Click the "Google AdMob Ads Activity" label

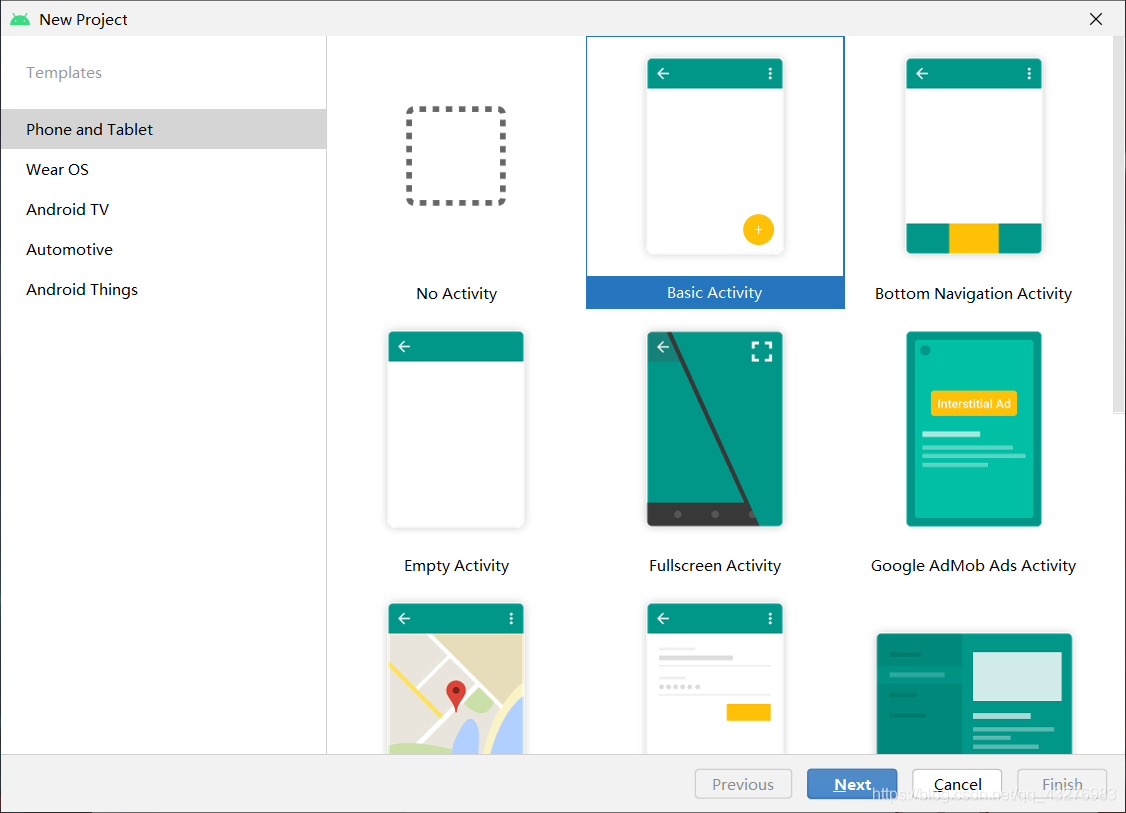[x=973, y=565]
